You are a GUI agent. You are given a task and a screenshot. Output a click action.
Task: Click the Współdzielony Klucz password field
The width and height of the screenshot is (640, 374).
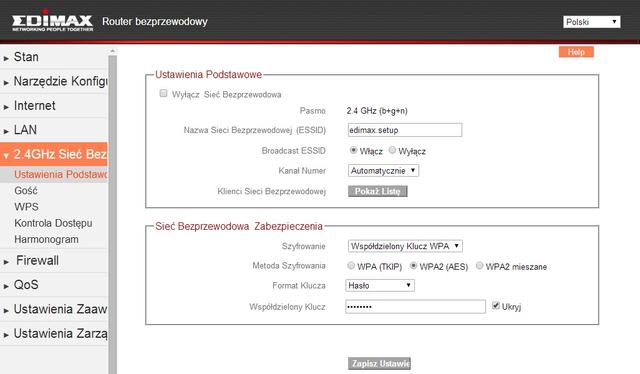coord(416,307)
